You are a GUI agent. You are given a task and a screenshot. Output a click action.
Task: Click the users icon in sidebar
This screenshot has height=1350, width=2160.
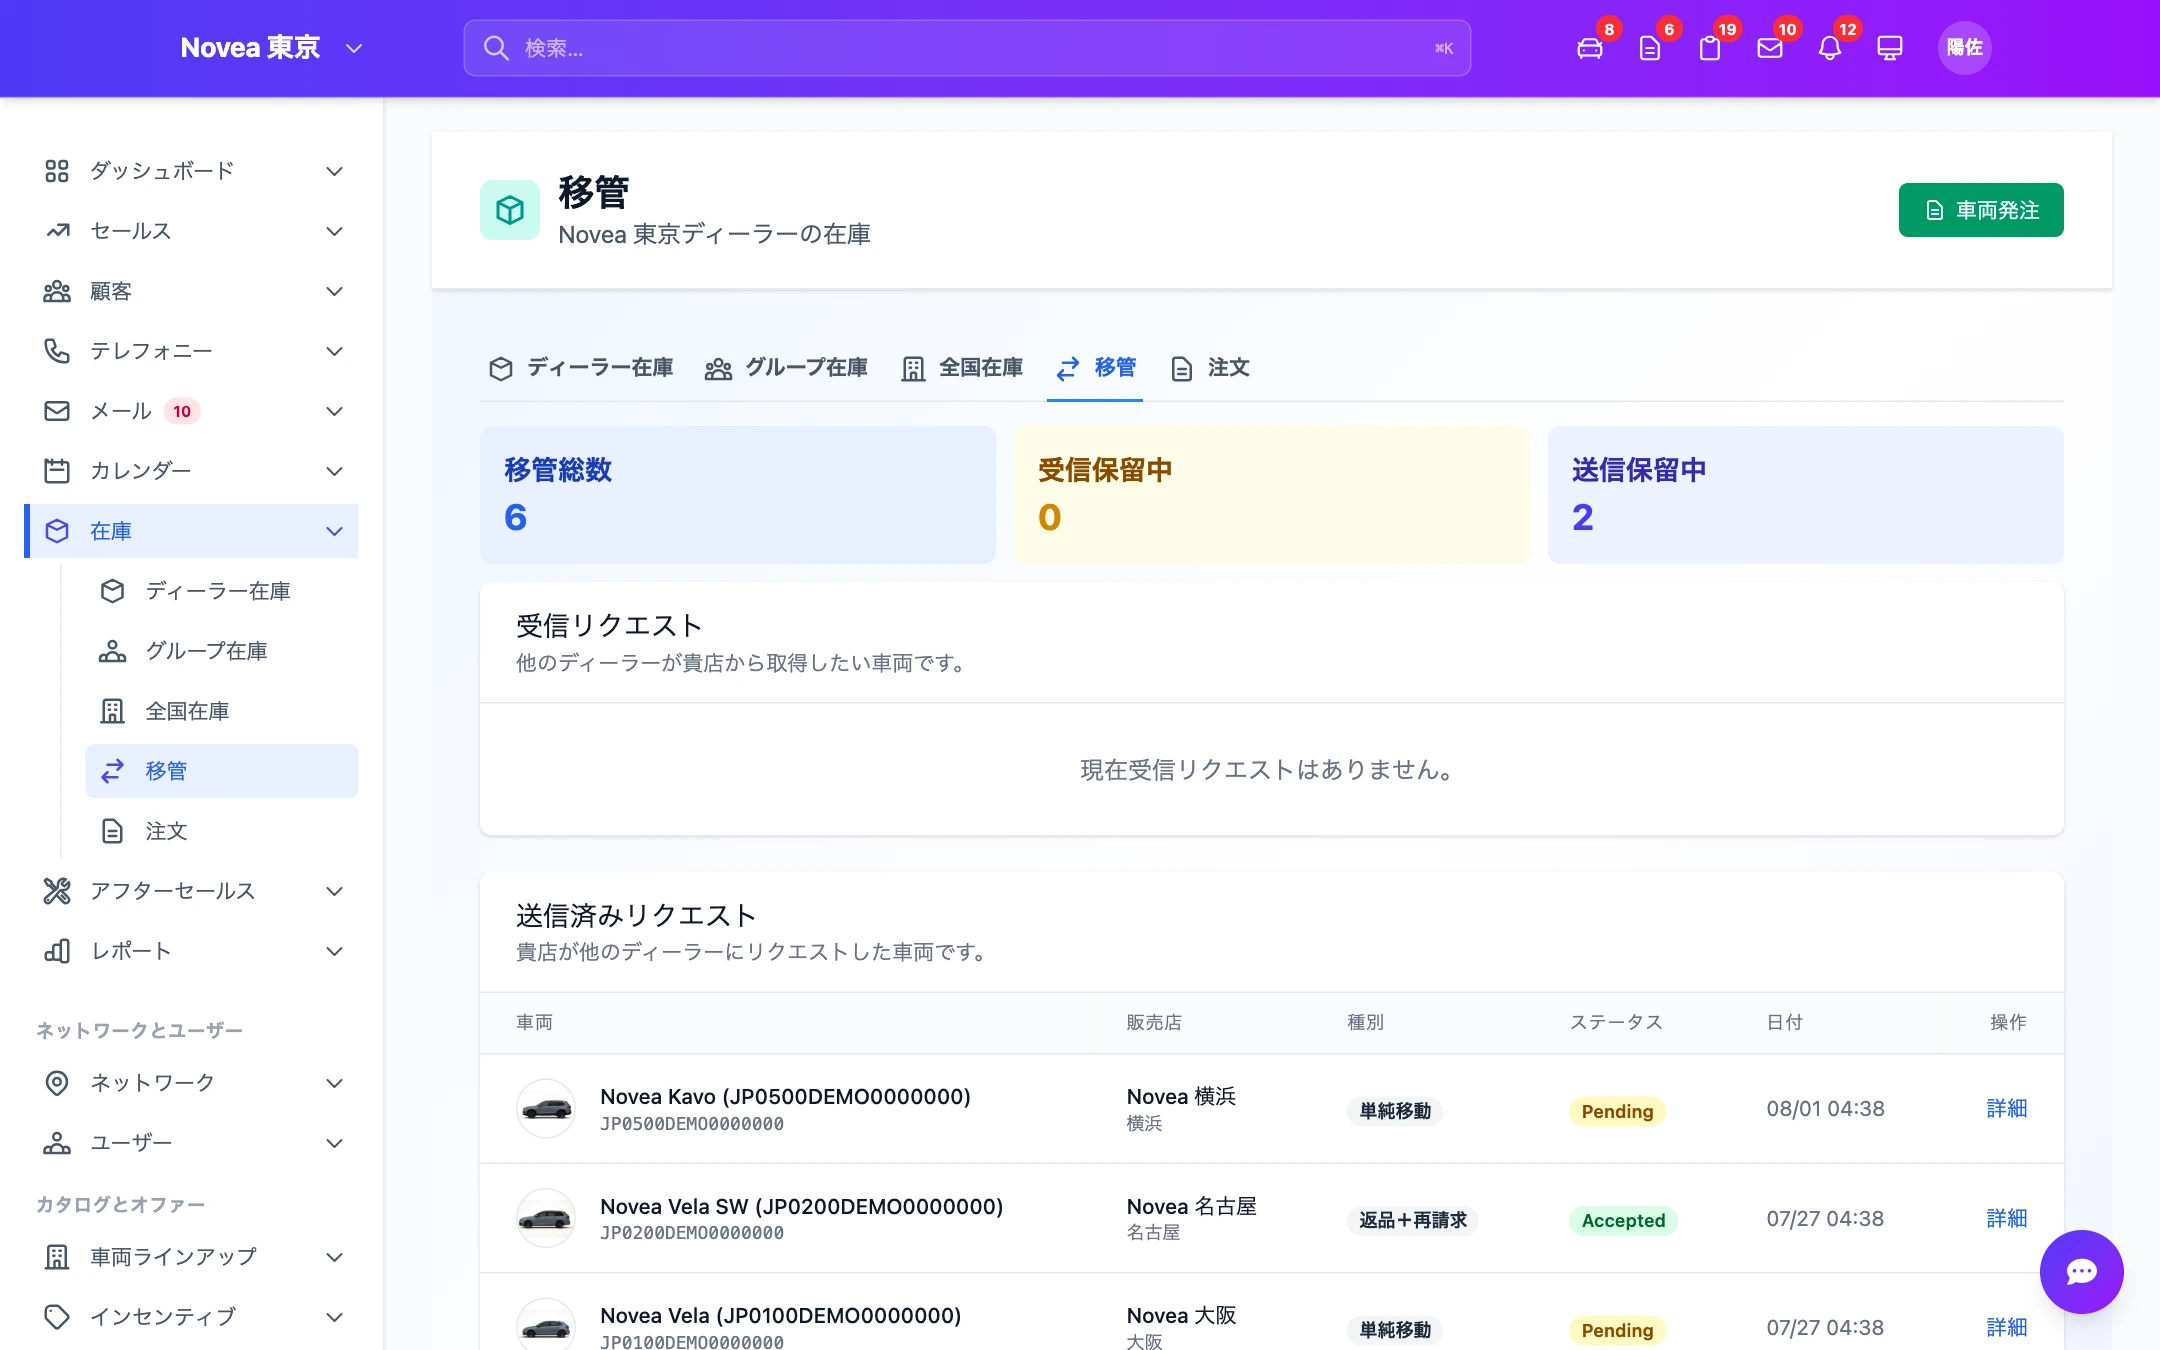pyautogui.click(x=57, y=1143)
